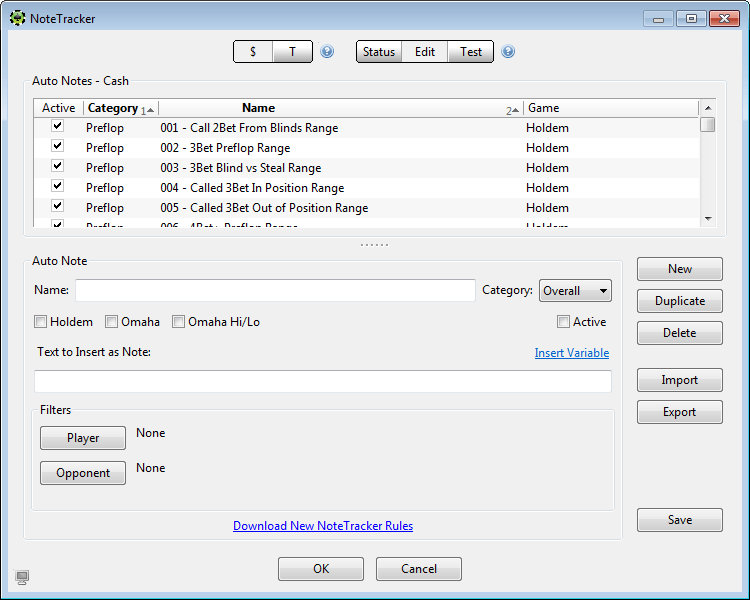Click the Insert Variable link
The height and width of the screenshot is (600, 750).
pyautogui.click(x=572, y=353)
